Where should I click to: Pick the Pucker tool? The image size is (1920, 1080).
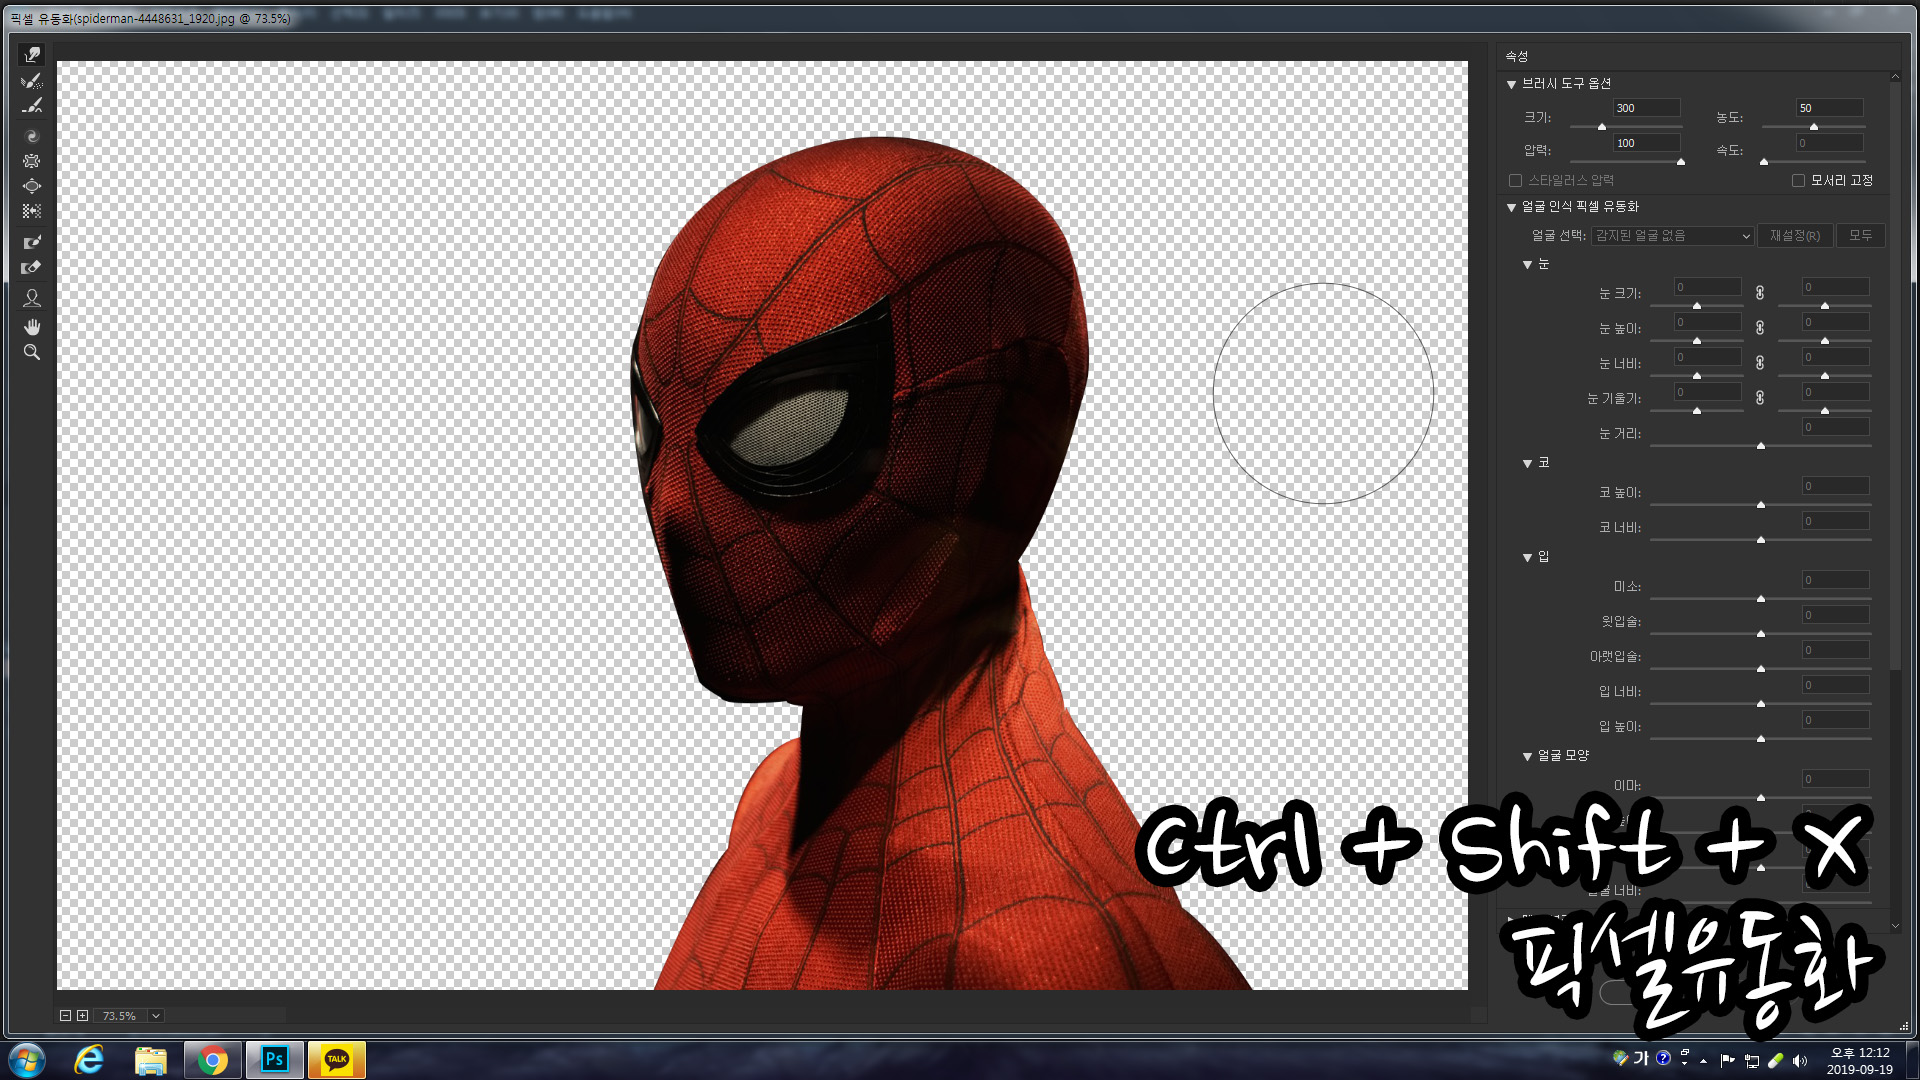tap(32, 161)
